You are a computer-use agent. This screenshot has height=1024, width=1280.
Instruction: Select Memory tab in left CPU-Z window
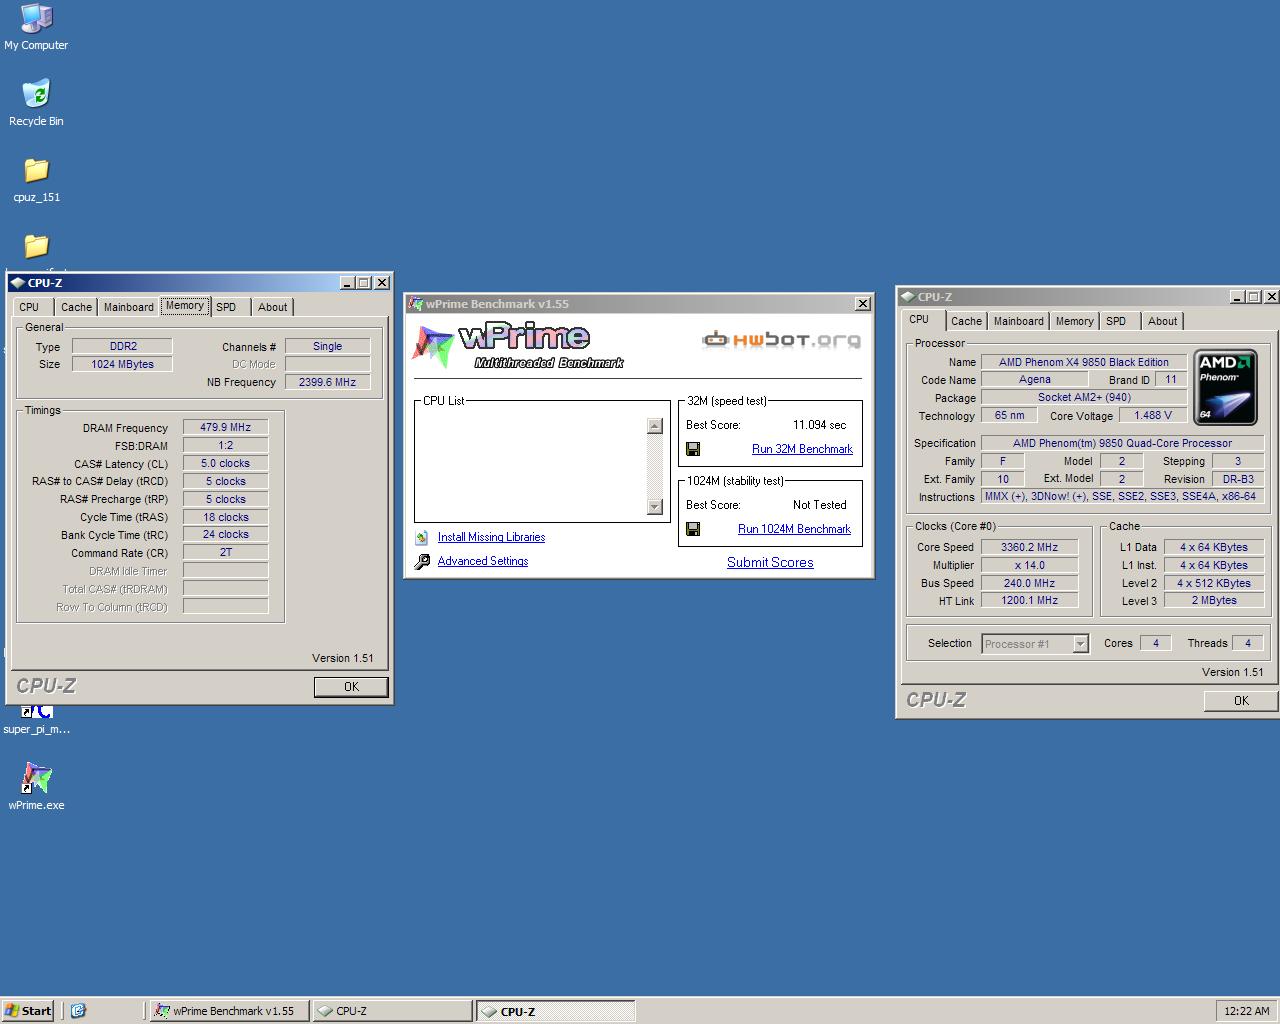[x=185, y=306]
